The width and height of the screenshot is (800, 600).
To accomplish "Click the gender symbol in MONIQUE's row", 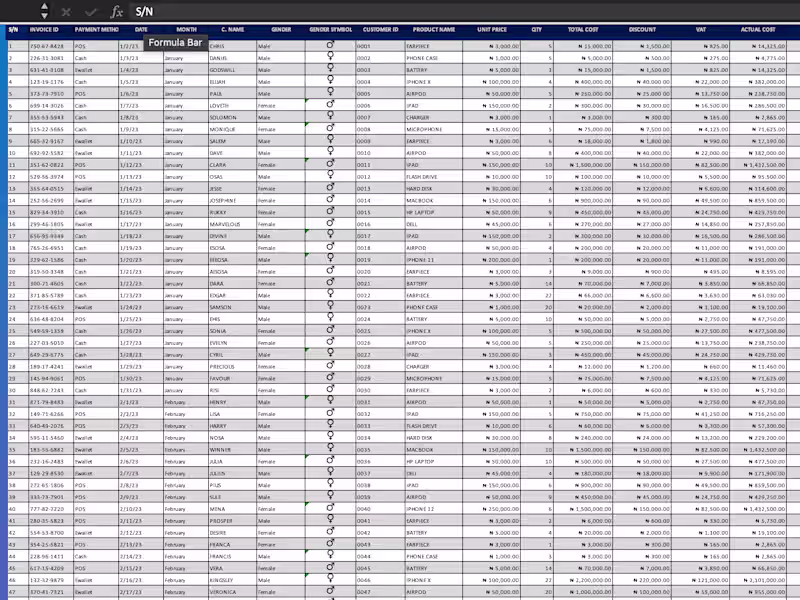I will point(331,128).
